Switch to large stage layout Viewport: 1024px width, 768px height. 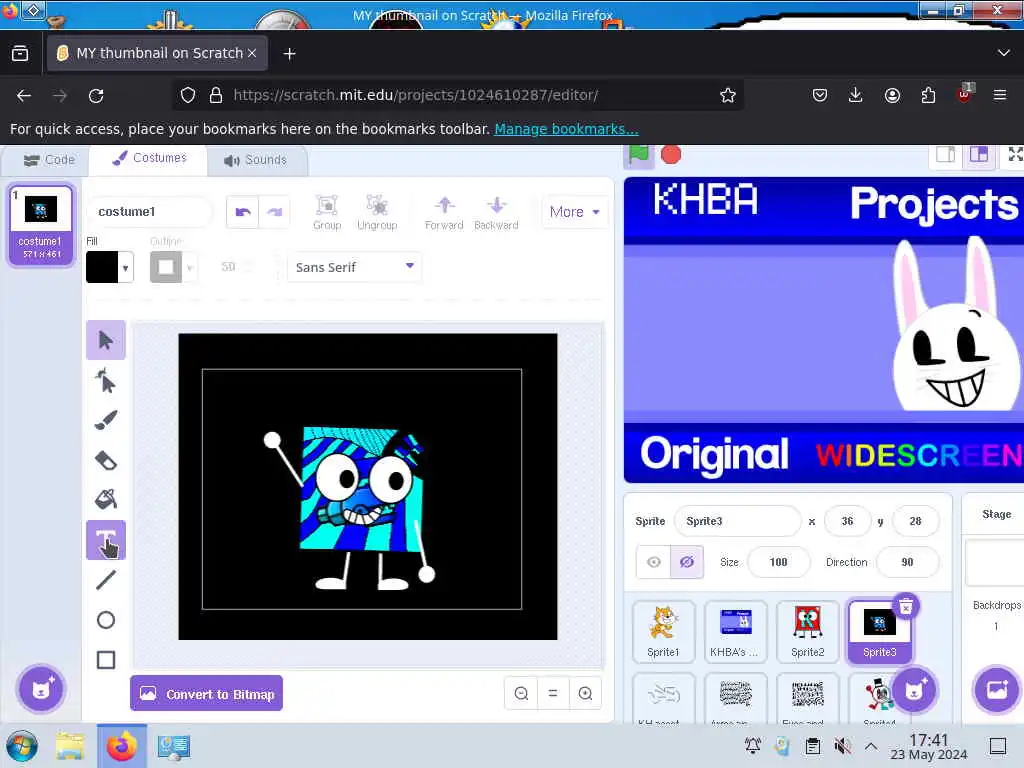coord(978,155)
